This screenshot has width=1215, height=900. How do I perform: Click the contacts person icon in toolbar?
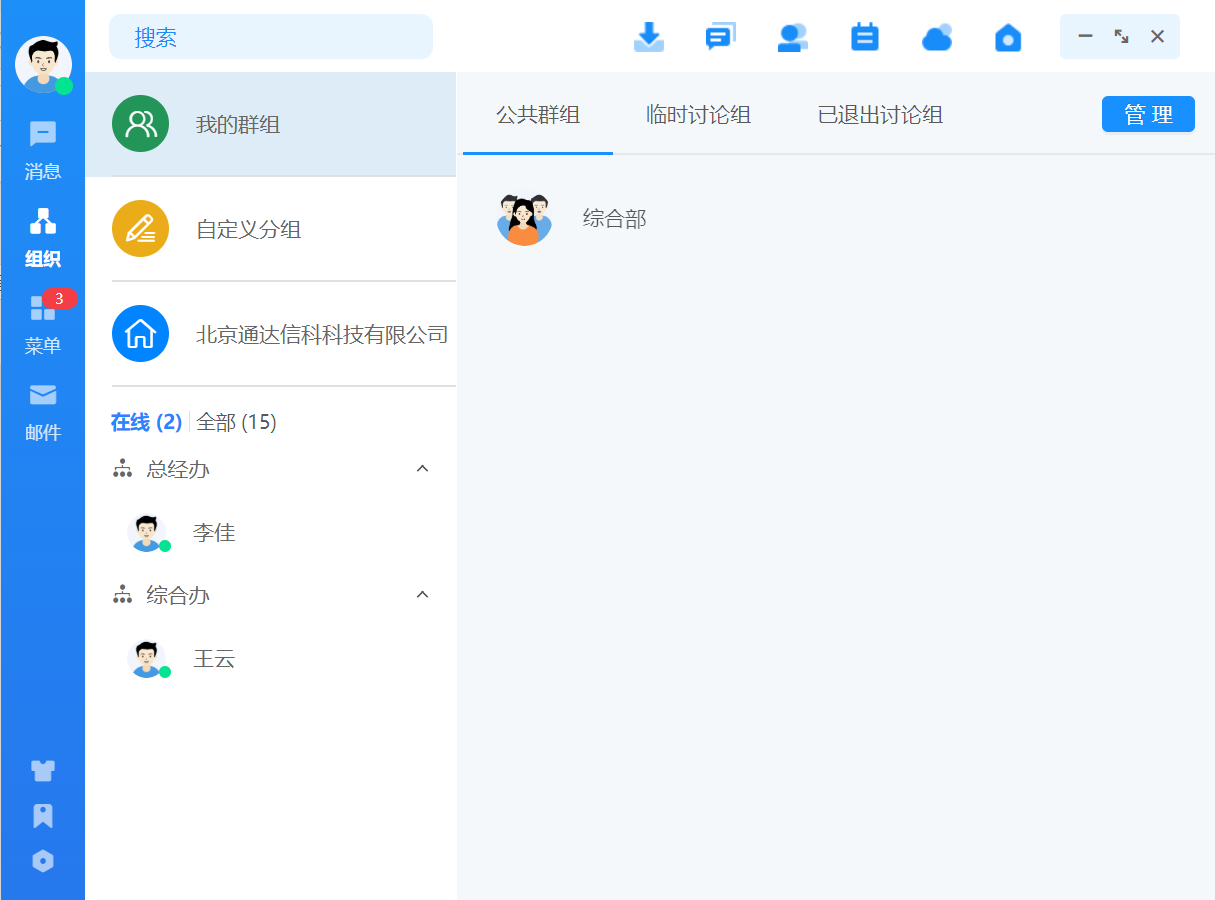pos(792,37)
